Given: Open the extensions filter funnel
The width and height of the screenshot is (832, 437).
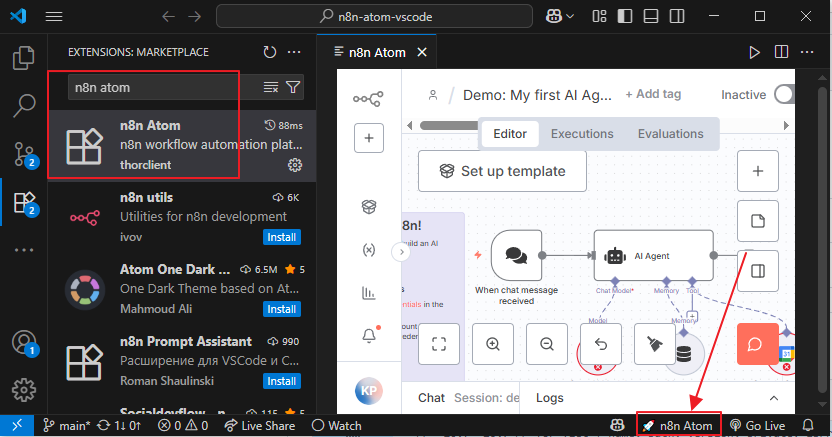Looking at the screenshot, I should (x=293, y=88).
